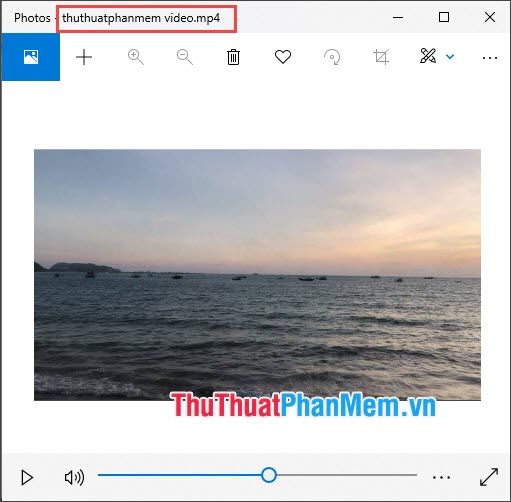Click the thuthuatphanmem video.mp4 title text

(x=141, y=18)
